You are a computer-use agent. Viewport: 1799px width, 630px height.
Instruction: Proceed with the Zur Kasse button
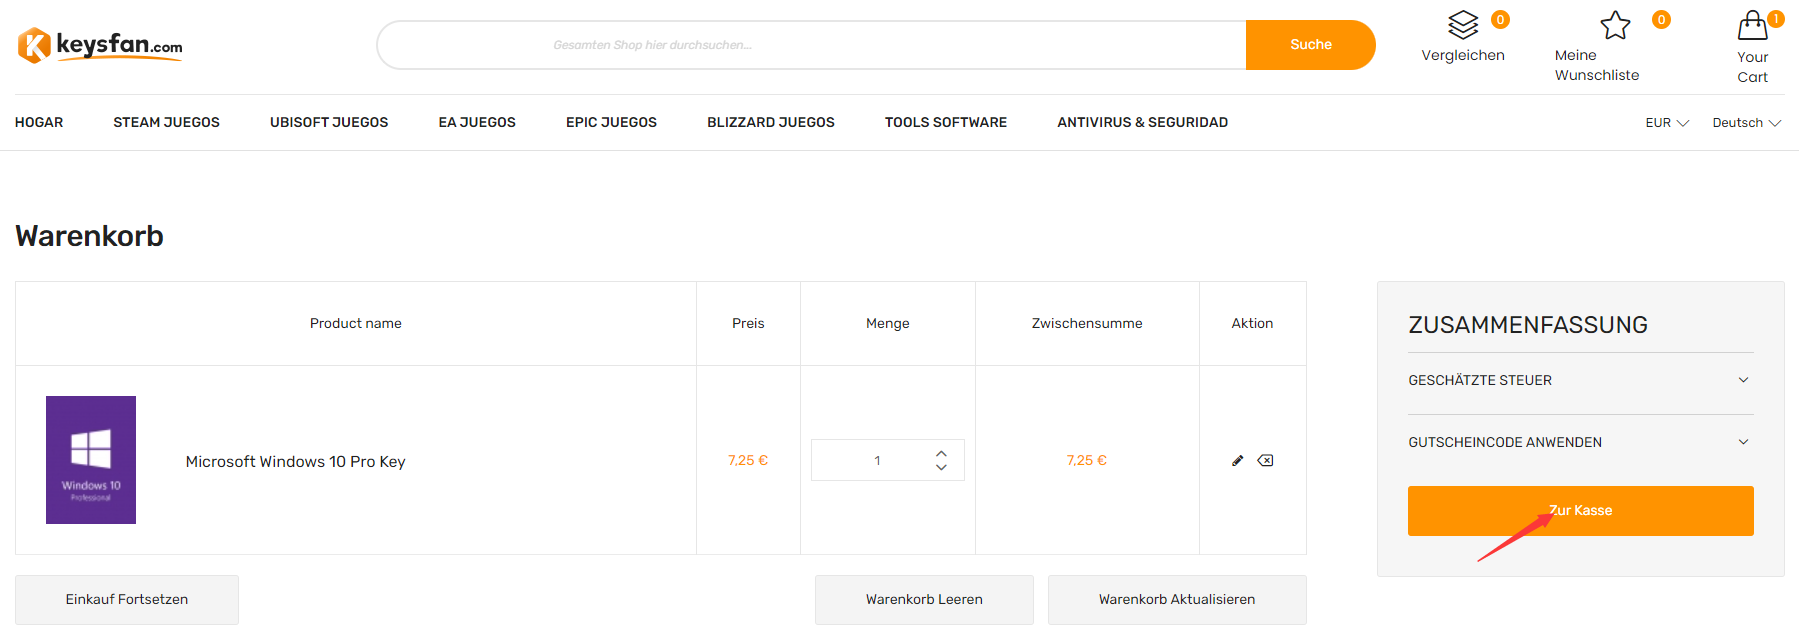tap(1580, 511)
